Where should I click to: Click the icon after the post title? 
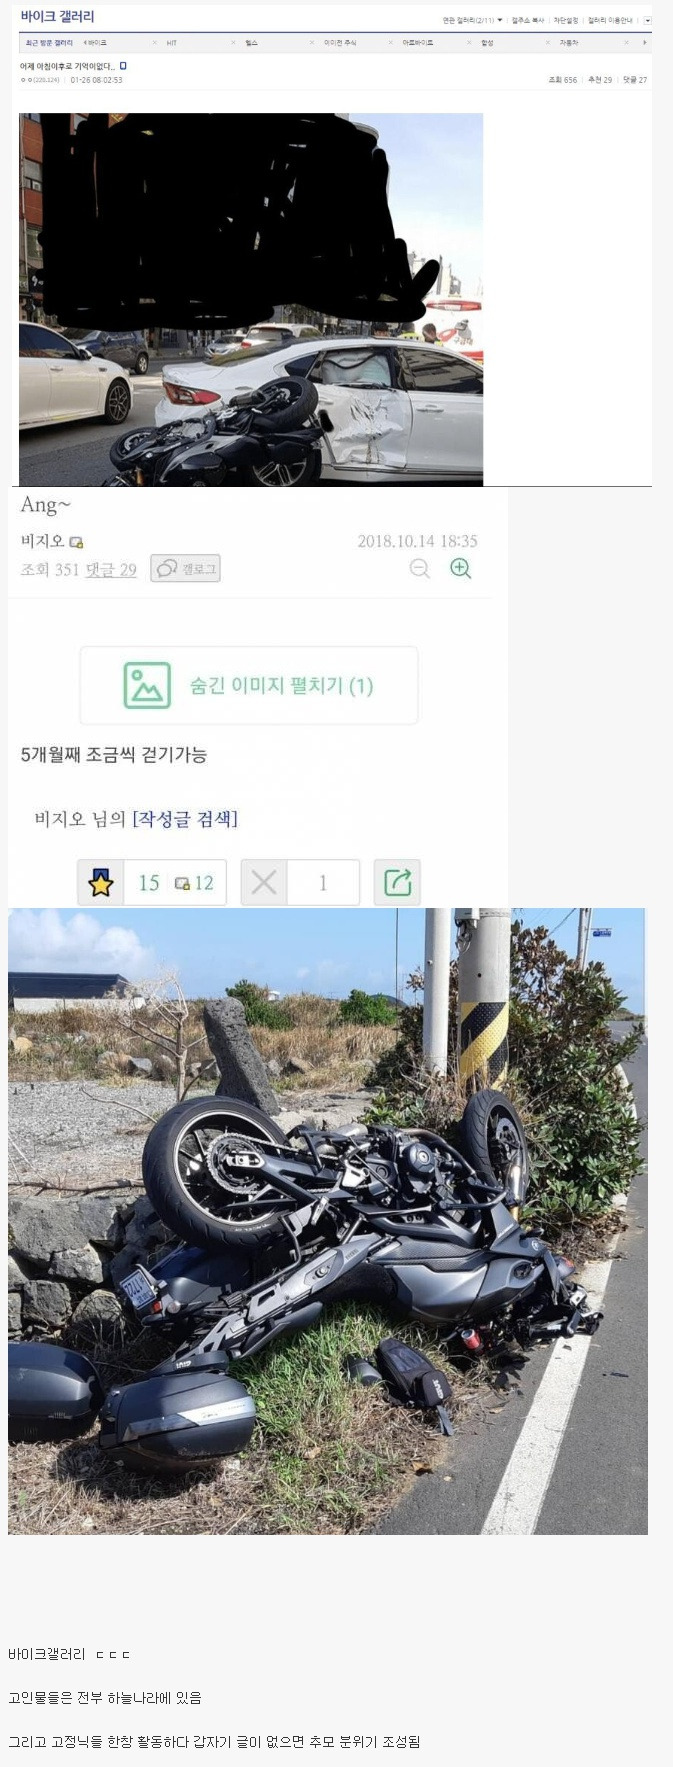click(123, 65)
